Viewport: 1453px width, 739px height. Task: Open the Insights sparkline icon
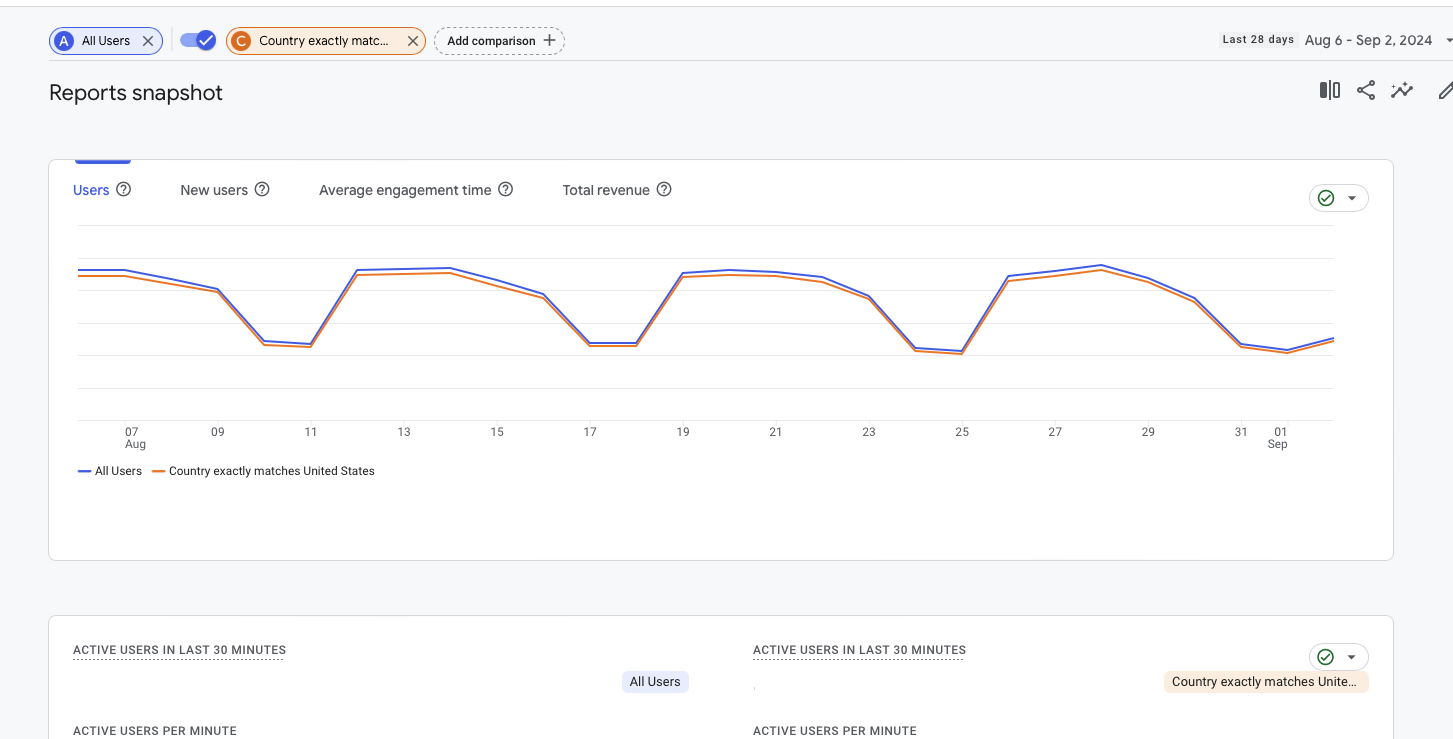1402,91
